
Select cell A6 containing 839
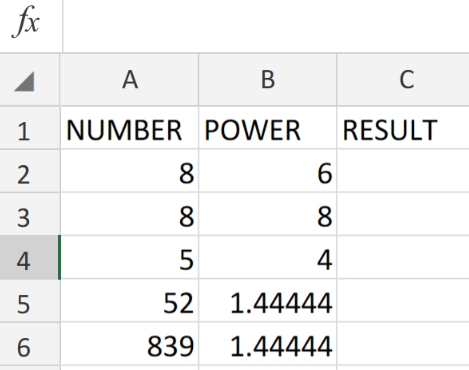[x=129, y=344]
